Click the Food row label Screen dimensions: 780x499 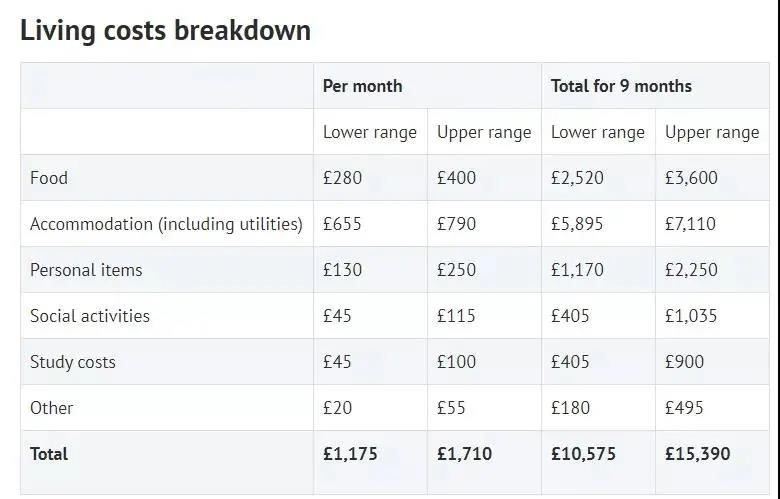click(x=49, y=178)
